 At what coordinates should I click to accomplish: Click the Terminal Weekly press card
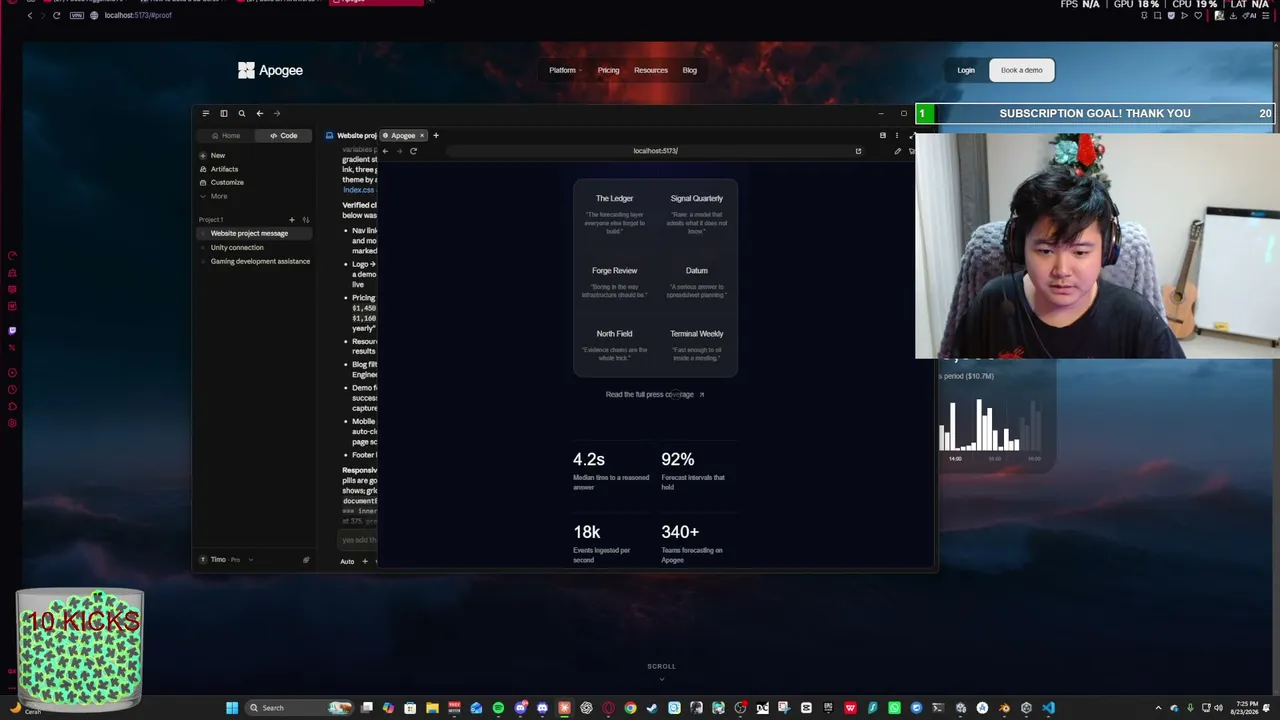pyautogui.click(x=696, y=345)
